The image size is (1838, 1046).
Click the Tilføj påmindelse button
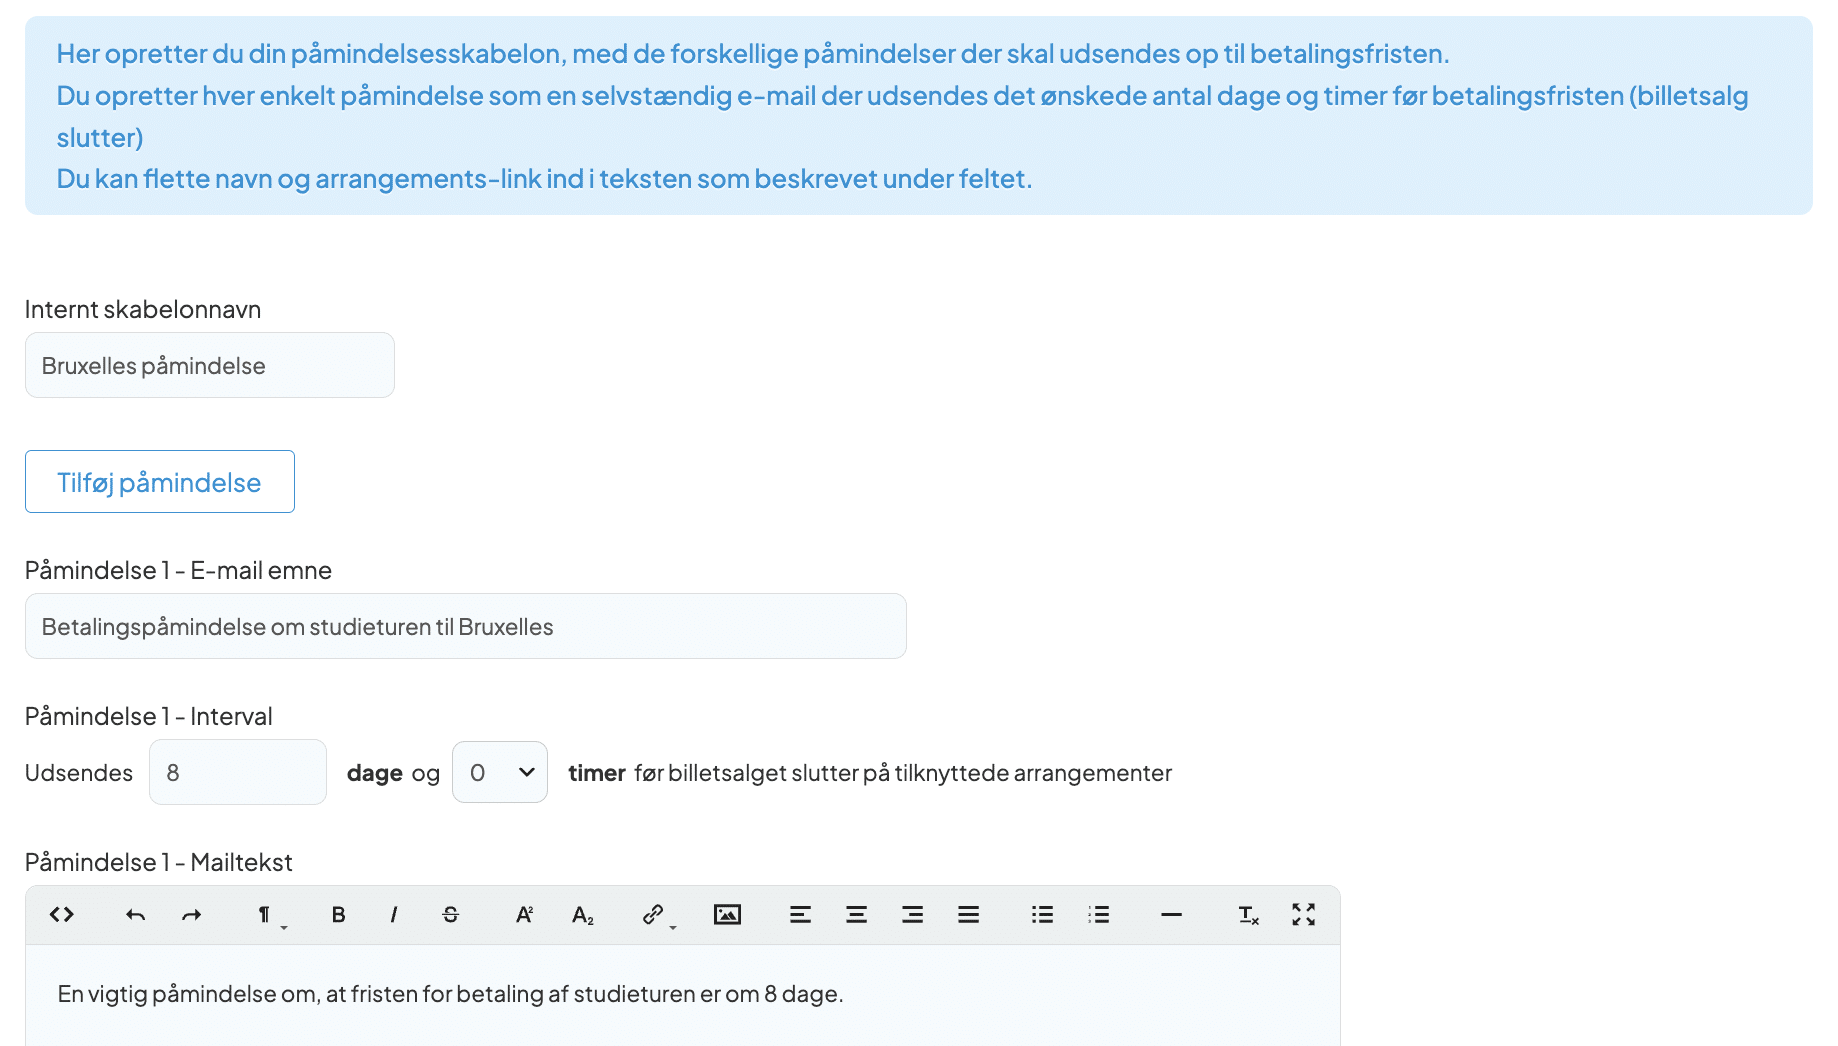(160, 482)
